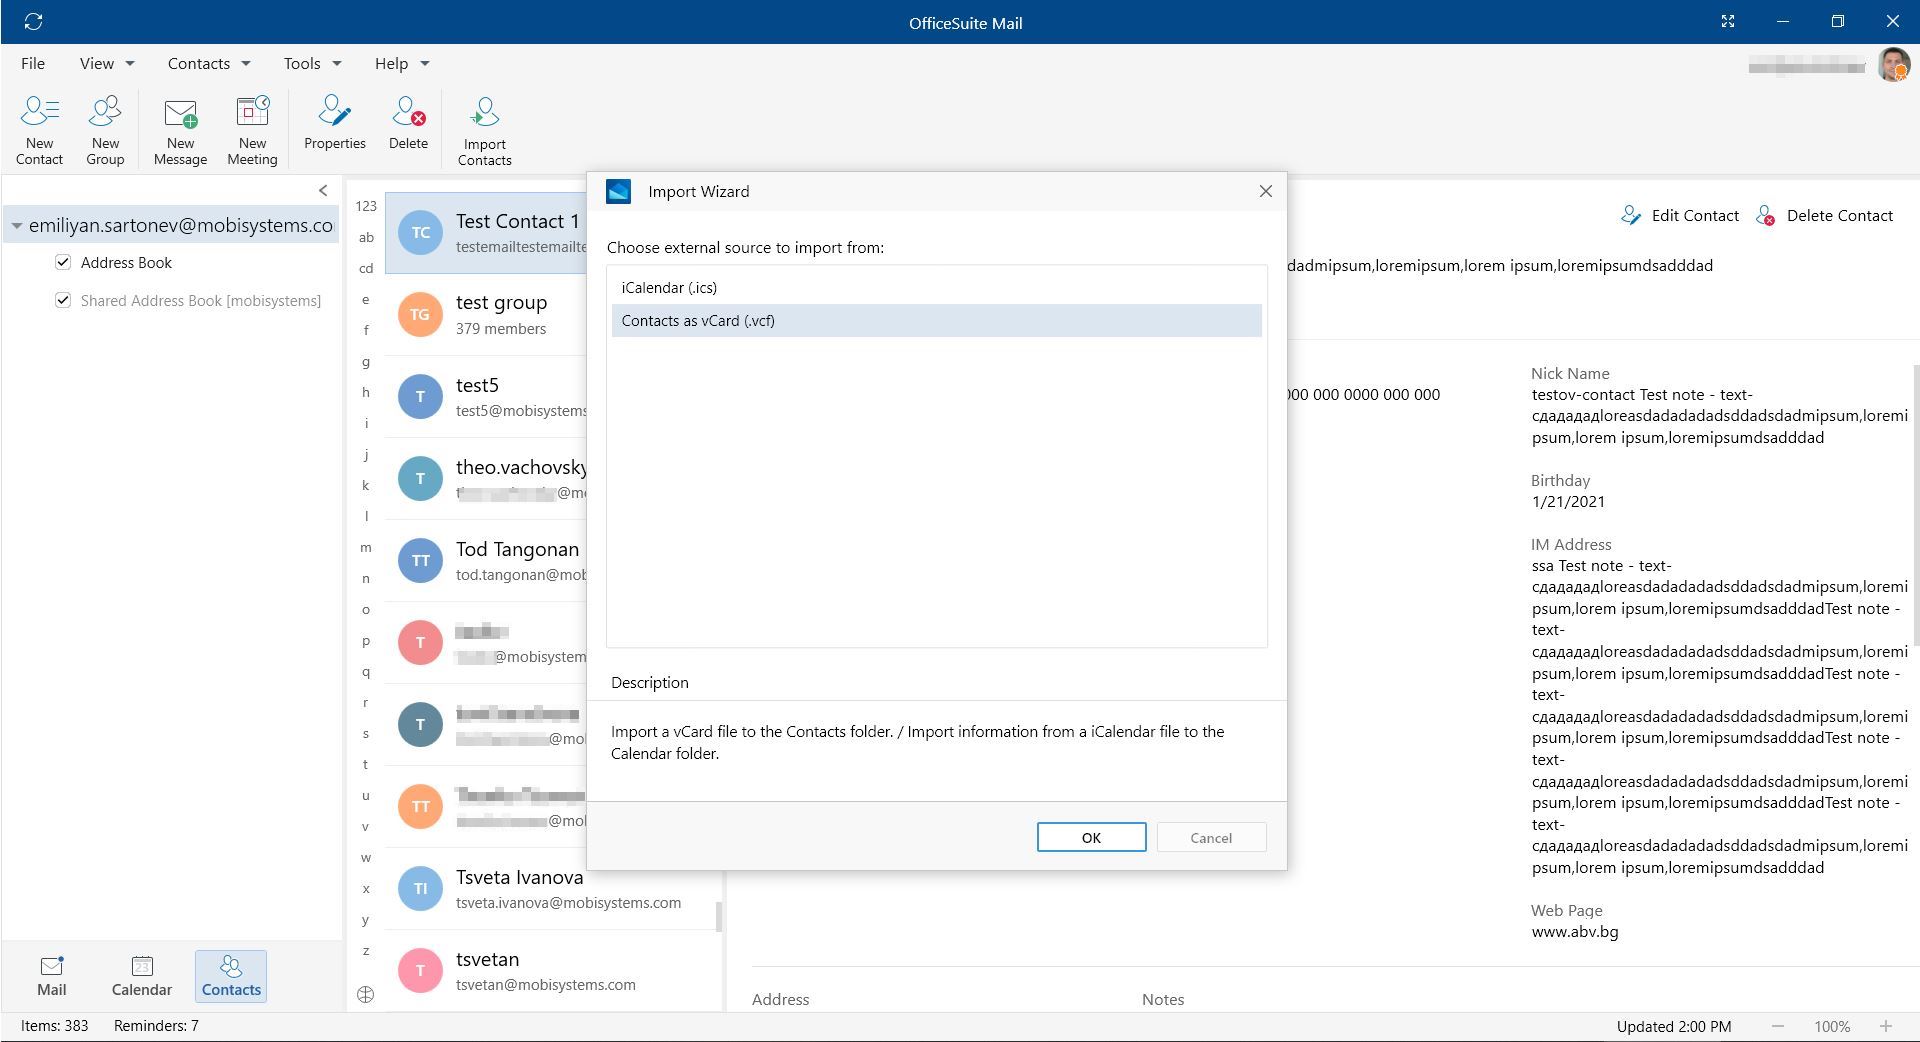Click Updated 2:00 PM status text
Image resolution: width=1920 pixels, height=1042 pixels.
coord(1673,1026)
